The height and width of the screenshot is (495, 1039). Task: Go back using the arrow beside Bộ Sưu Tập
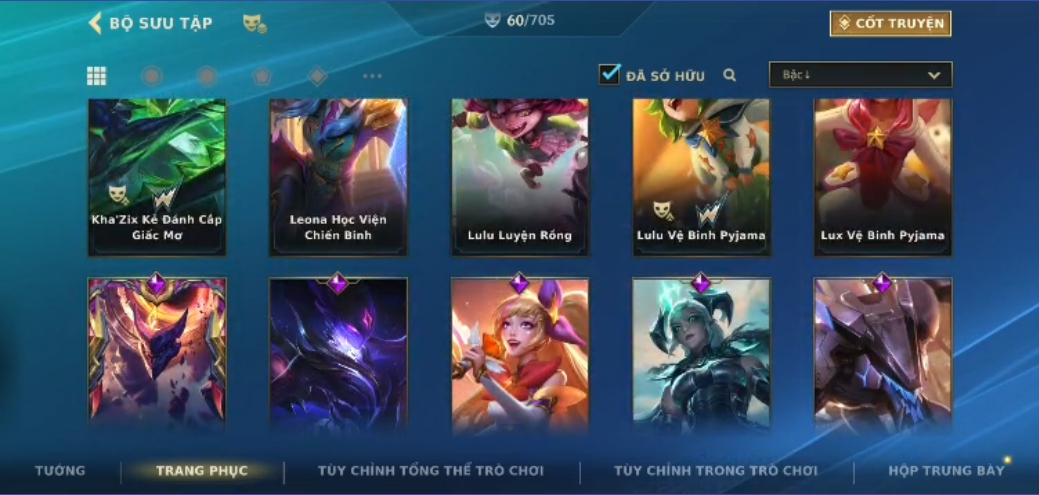click(x=95, y=23)
